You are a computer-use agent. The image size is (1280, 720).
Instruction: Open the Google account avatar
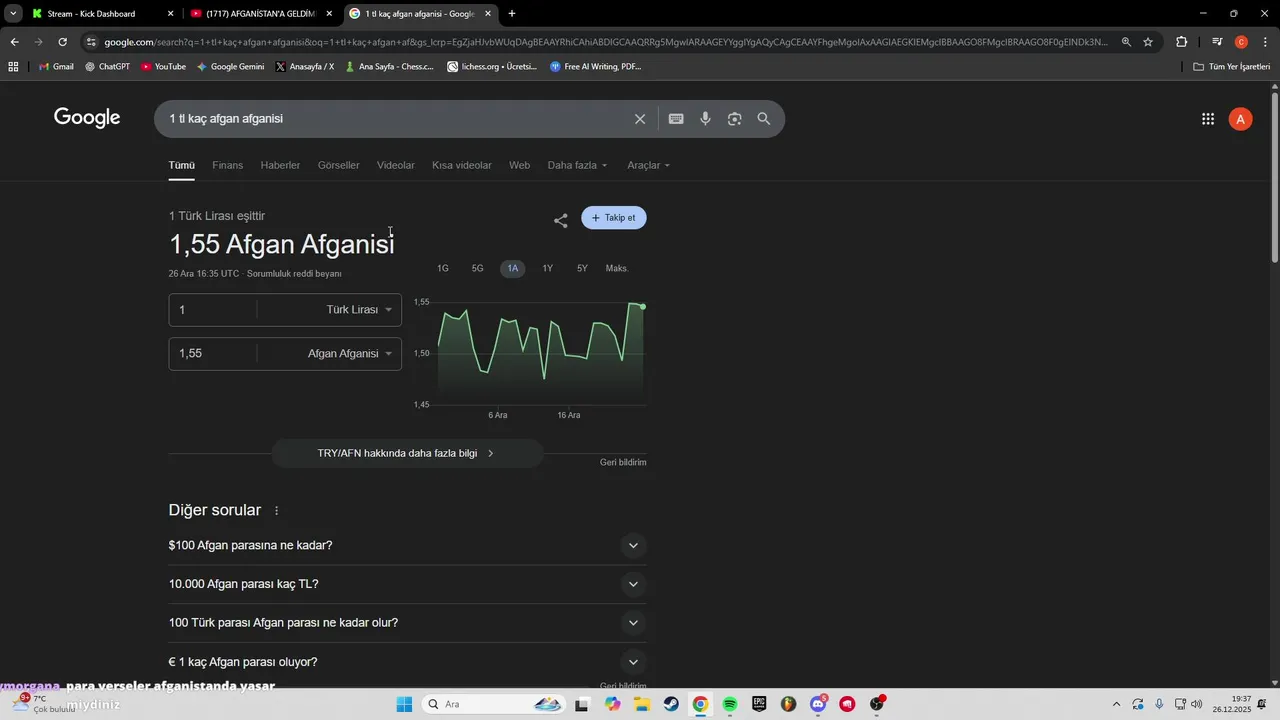[x=1241, y=119]
